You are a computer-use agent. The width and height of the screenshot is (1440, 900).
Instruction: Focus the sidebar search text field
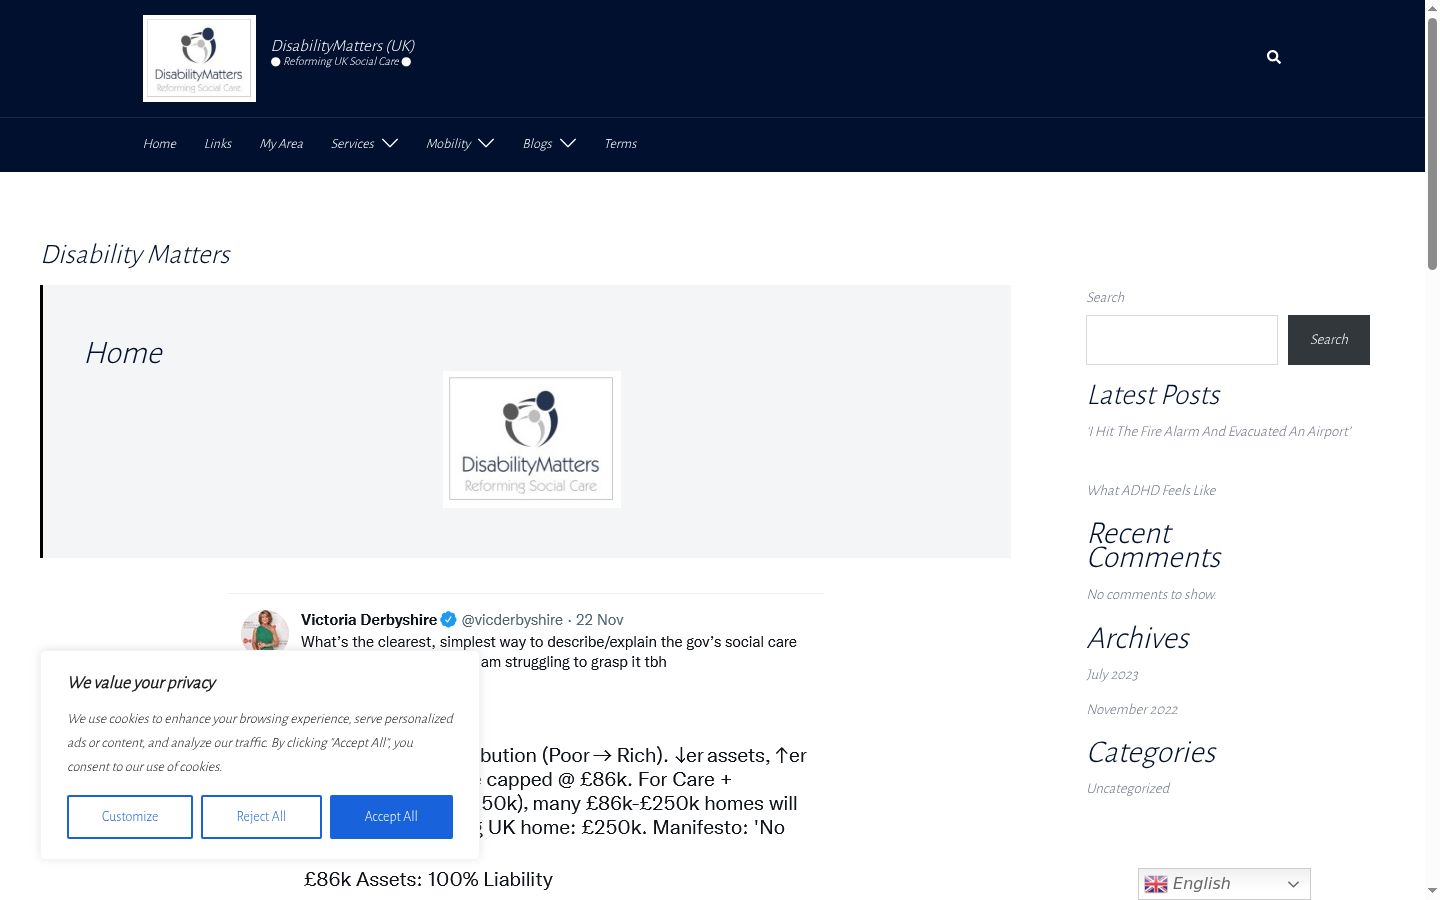tap(1182, 340)
